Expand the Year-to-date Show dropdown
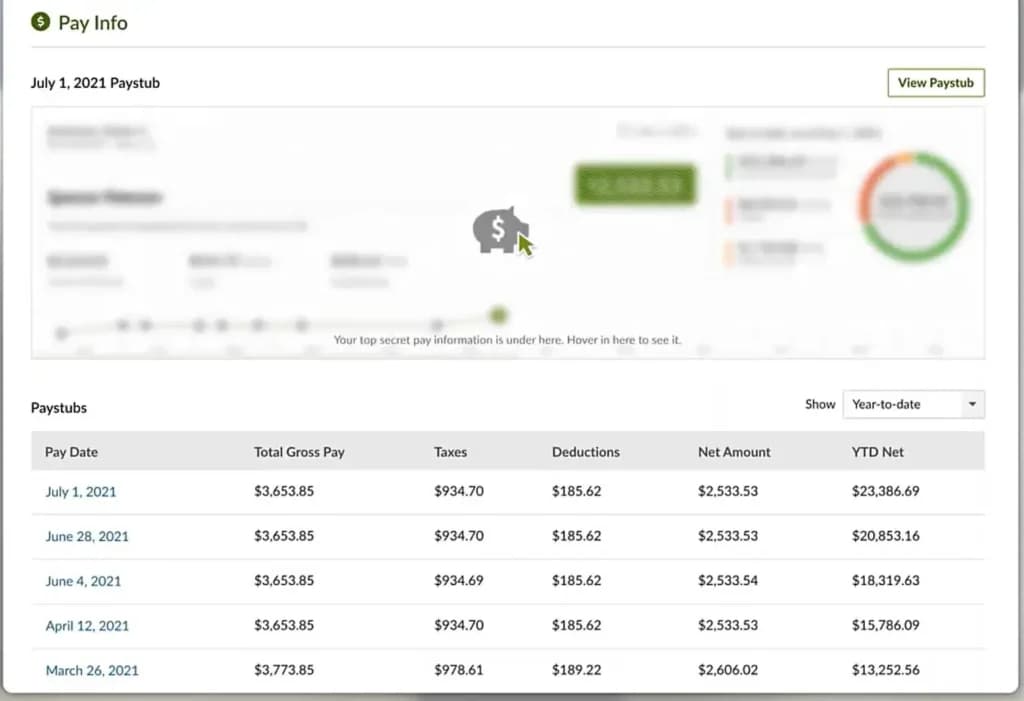 click(914, 404)
